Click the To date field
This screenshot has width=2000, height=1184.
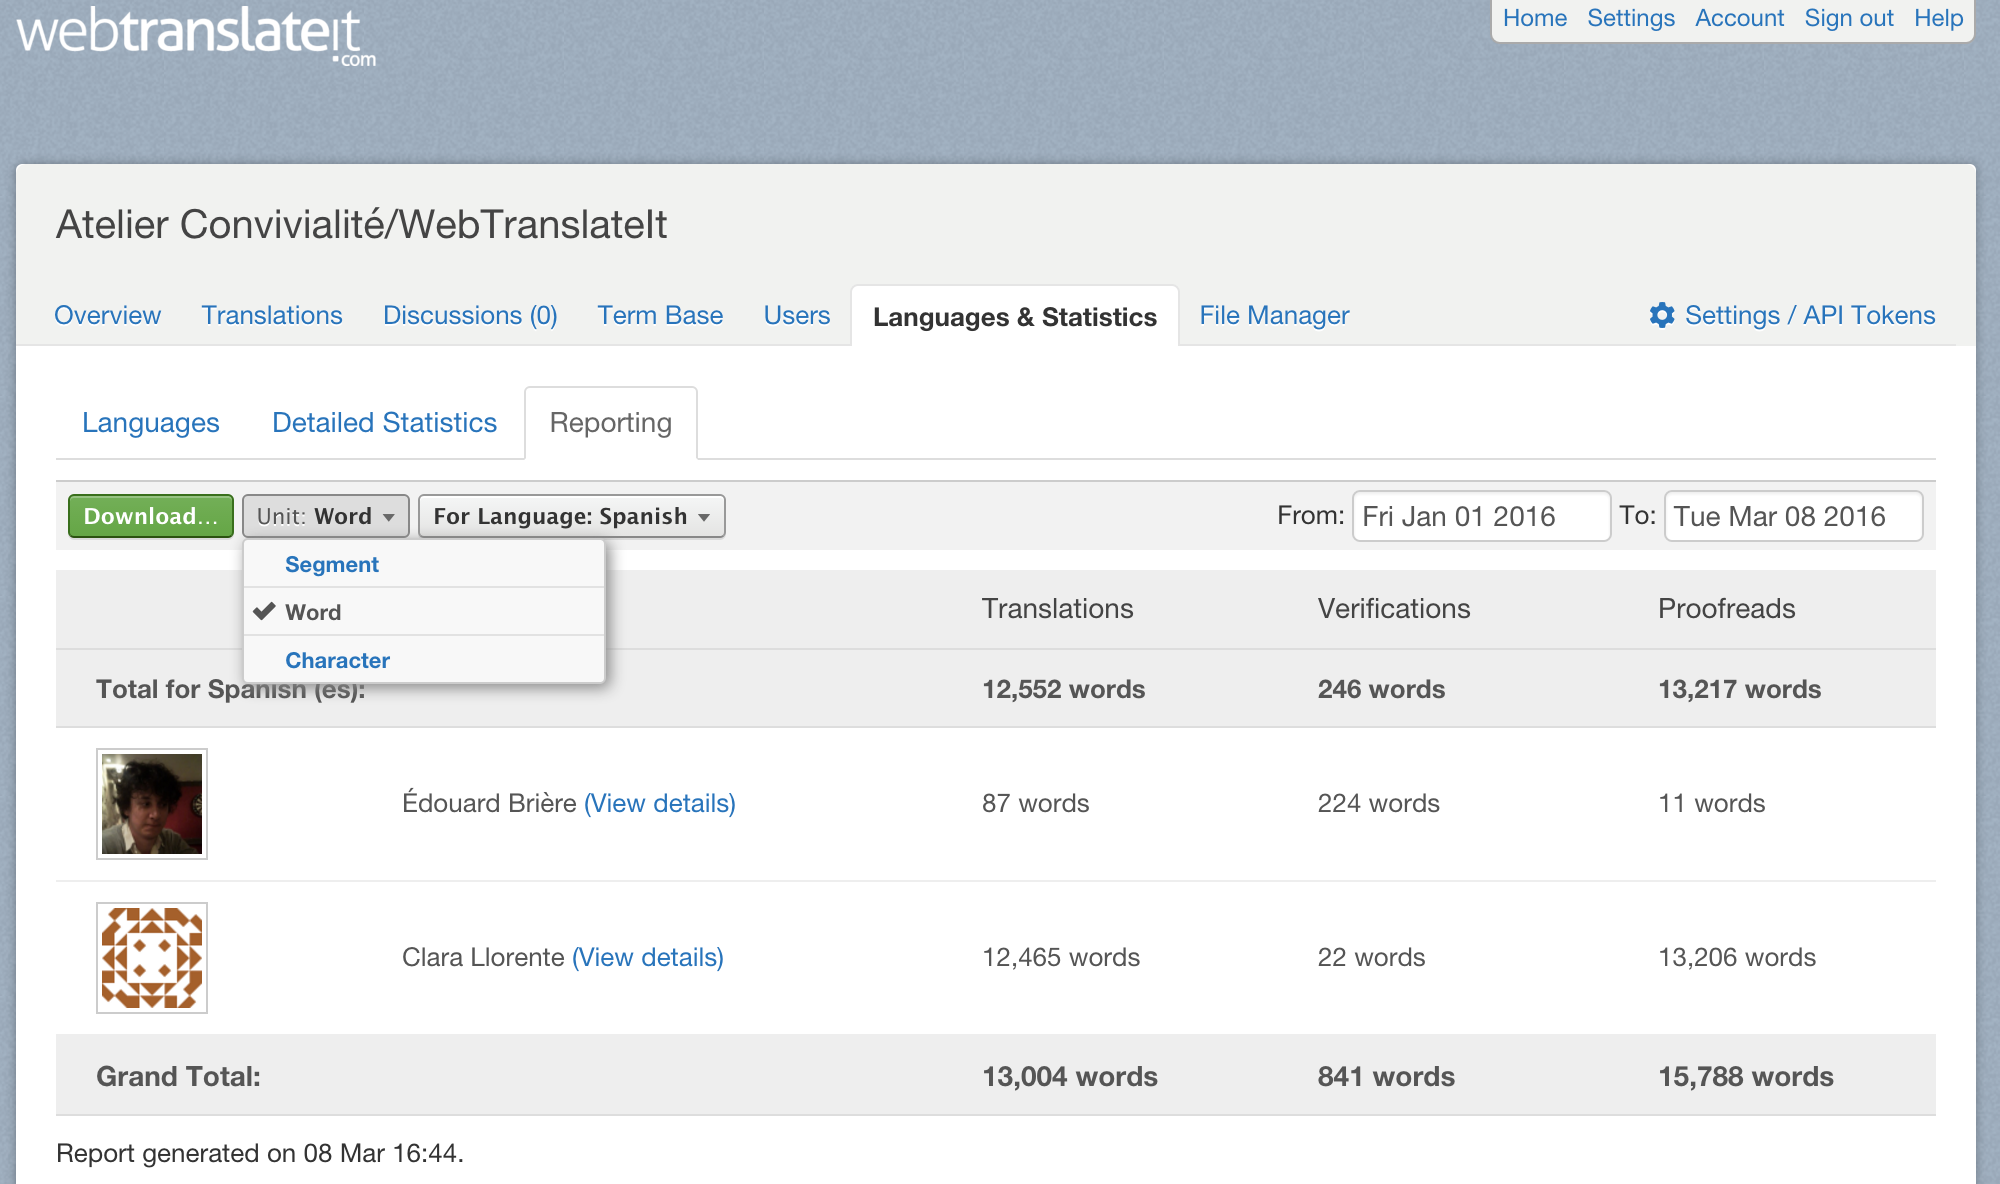[1792, 516]
